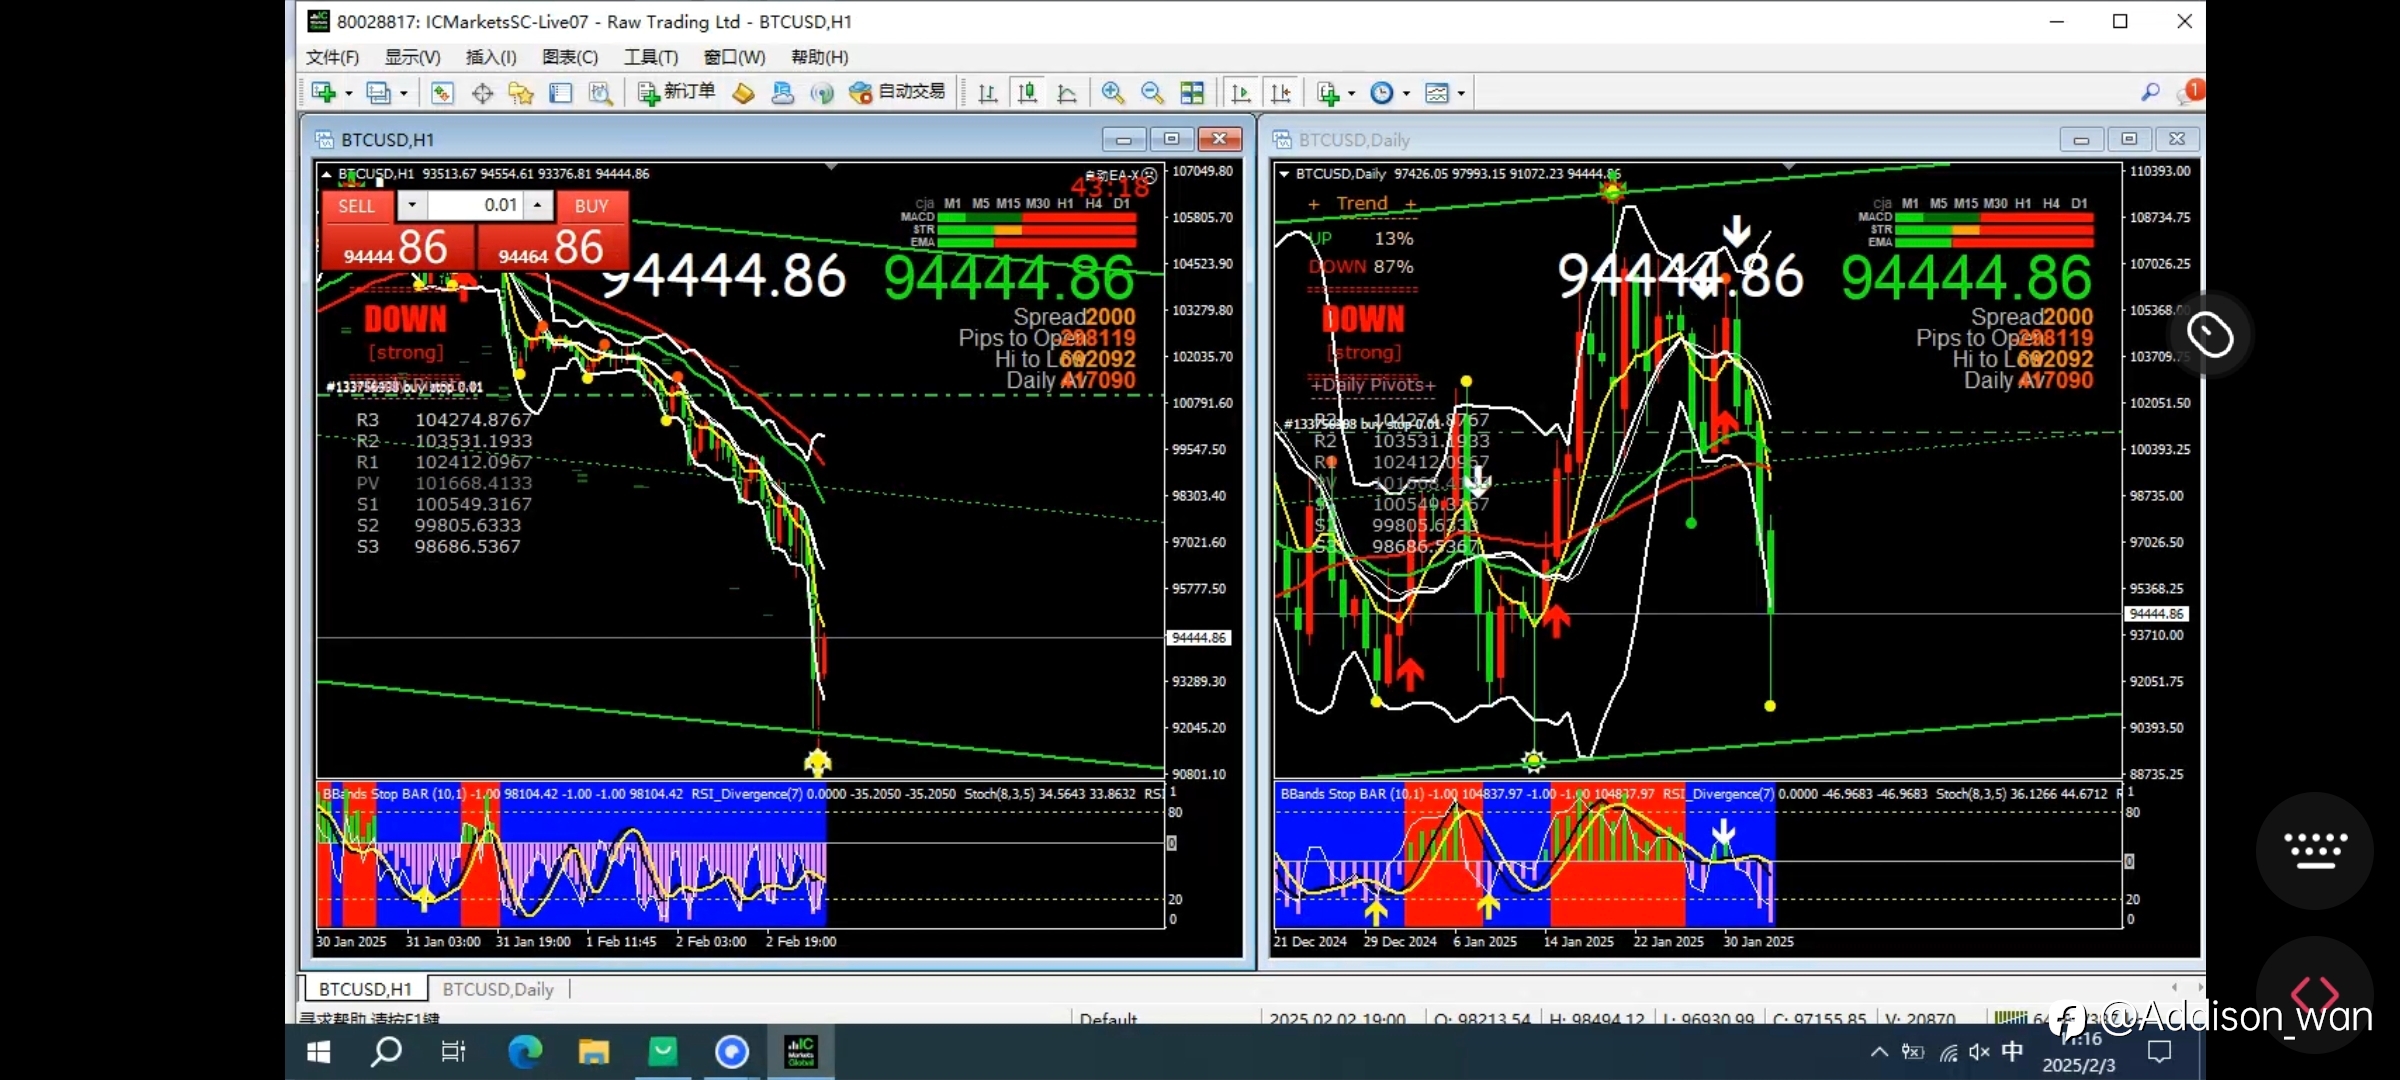Tile windows with the grid icon
The height and width of the screenshot is (1080, 2400).
click(x=1192, y=93)
